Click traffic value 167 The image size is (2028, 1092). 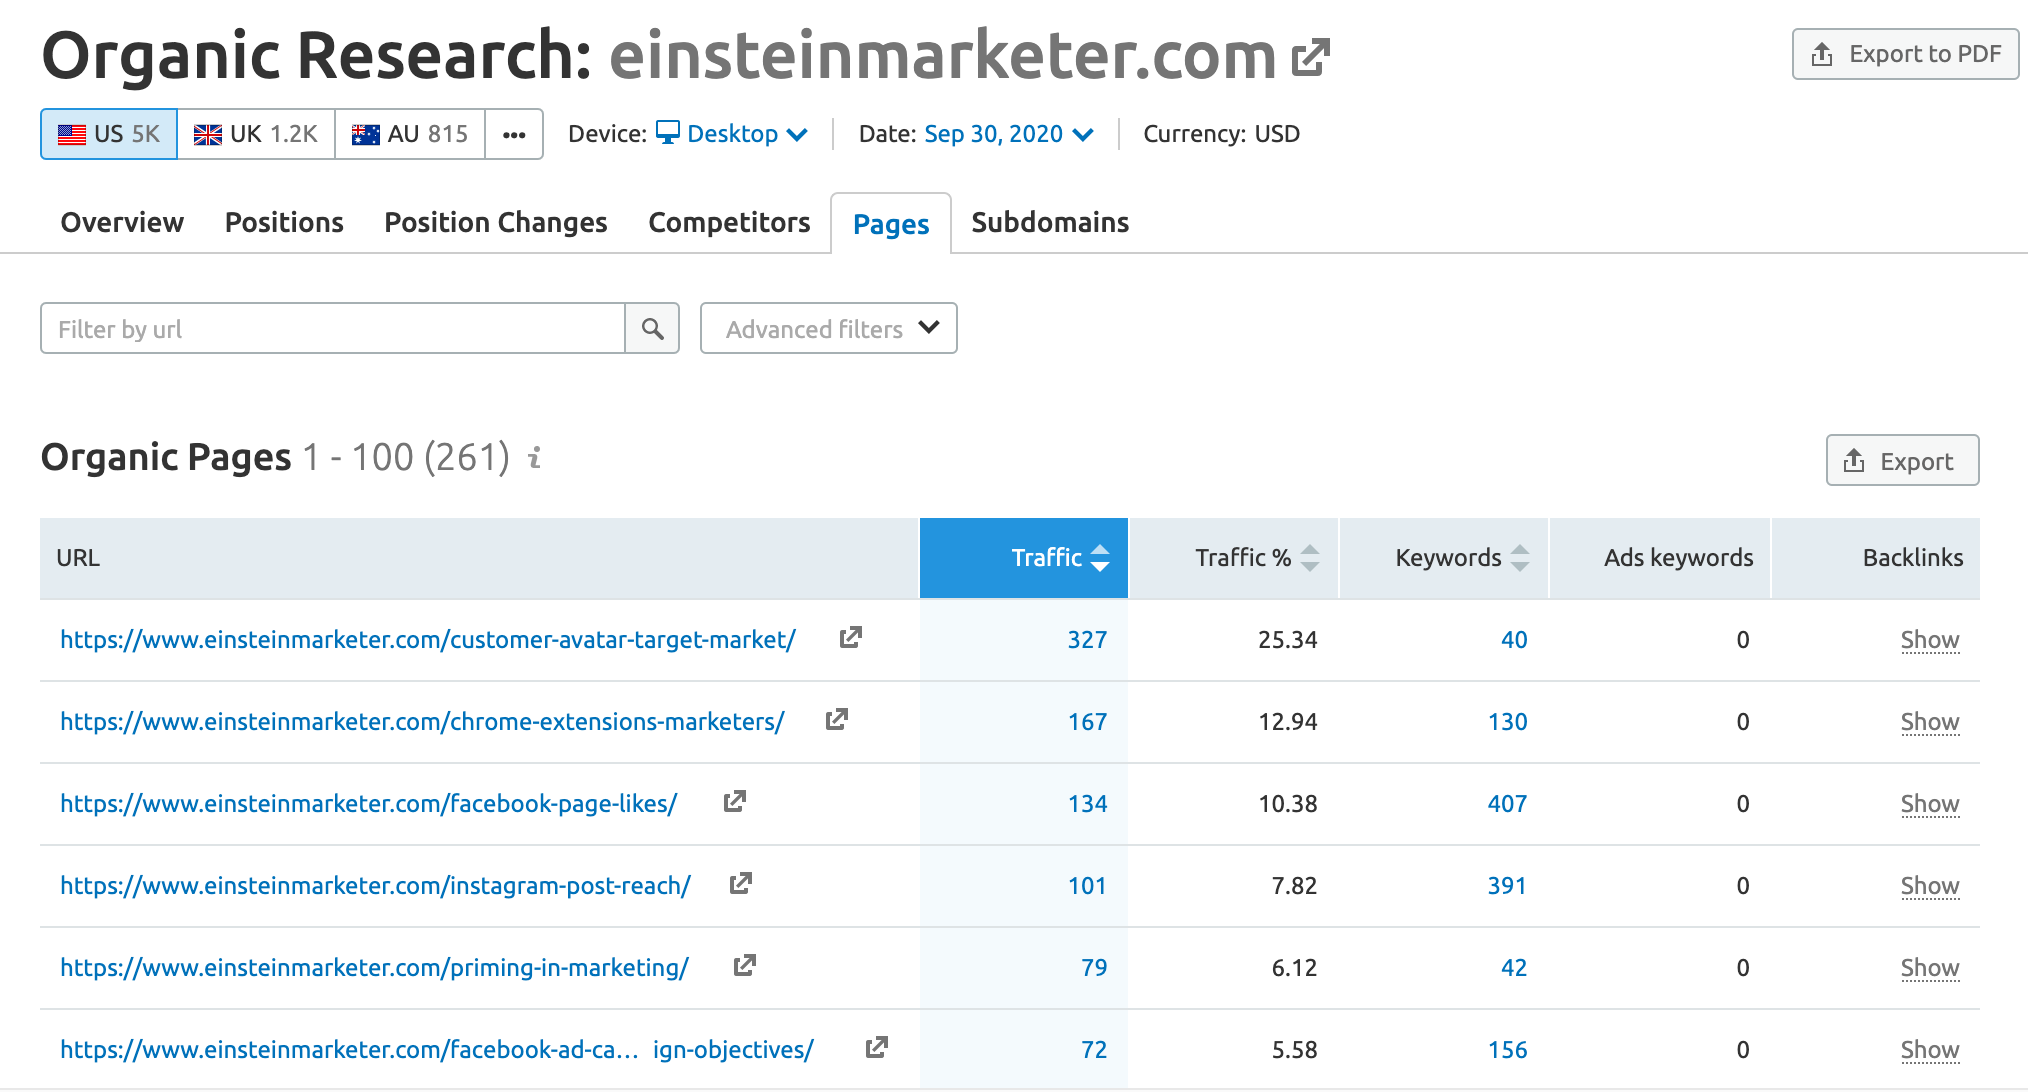(1087, 721)
